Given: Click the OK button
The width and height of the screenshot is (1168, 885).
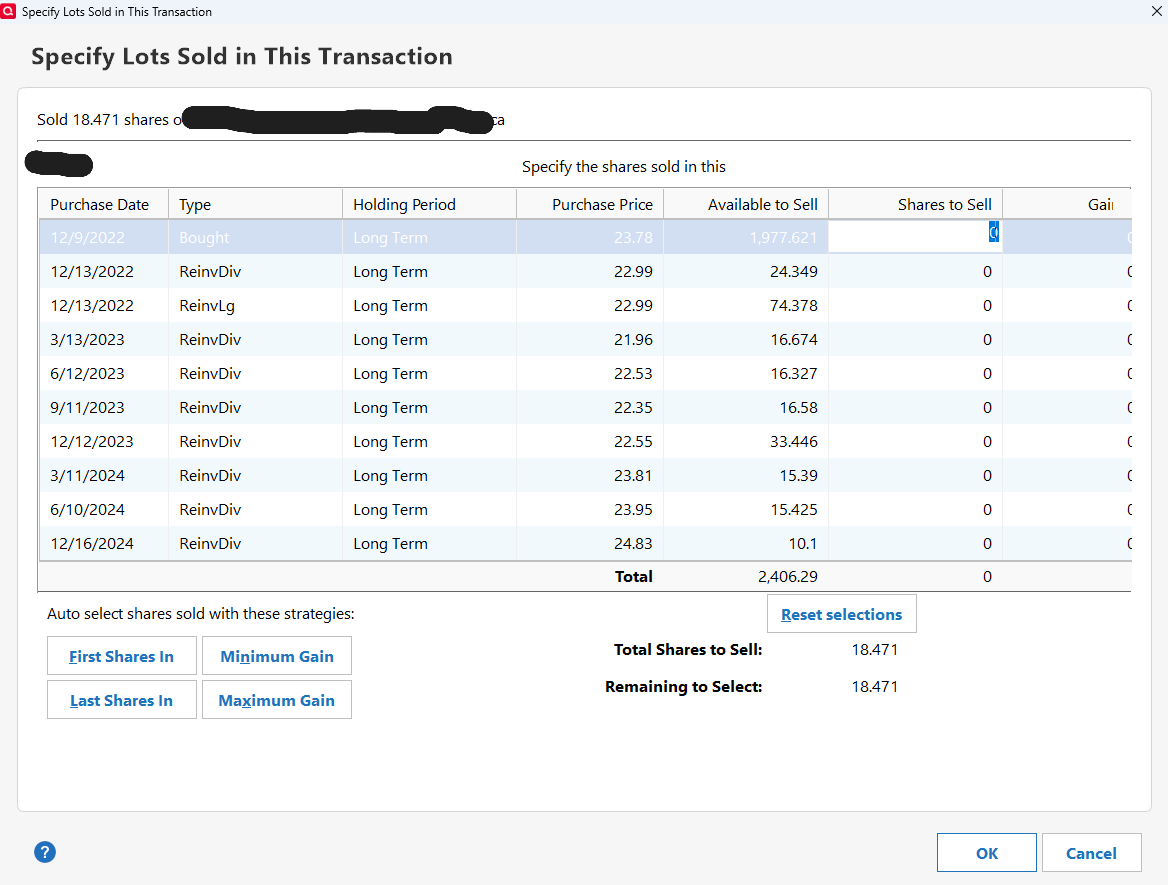Looking at the screenshot, I should 986,853.
